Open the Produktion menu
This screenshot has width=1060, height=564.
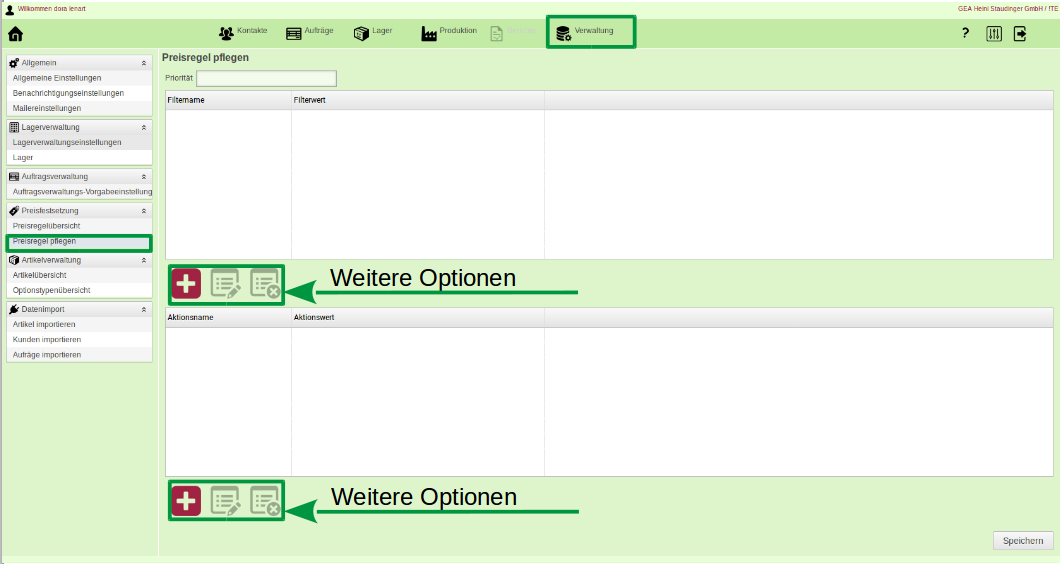click(x=449, y=32)
